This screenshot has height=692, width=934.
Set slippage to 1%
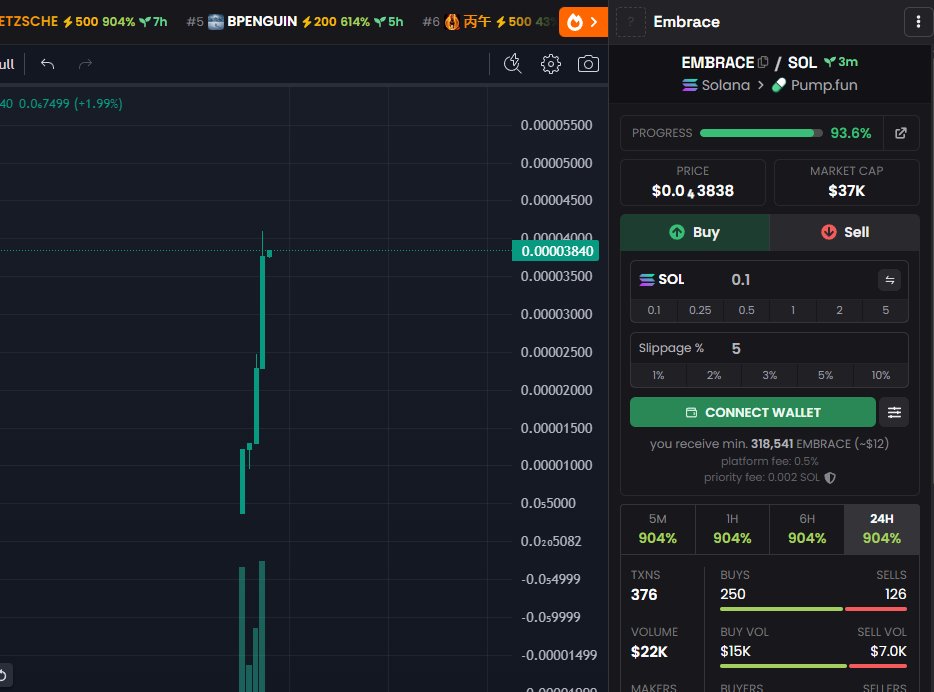[658, 375]
